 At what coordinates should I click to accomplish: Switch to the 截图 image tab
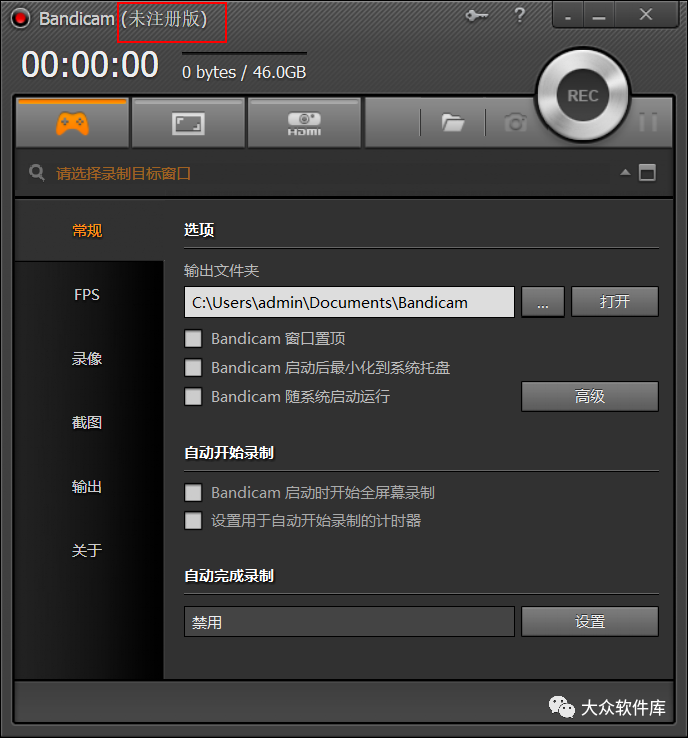coord(87,423)
